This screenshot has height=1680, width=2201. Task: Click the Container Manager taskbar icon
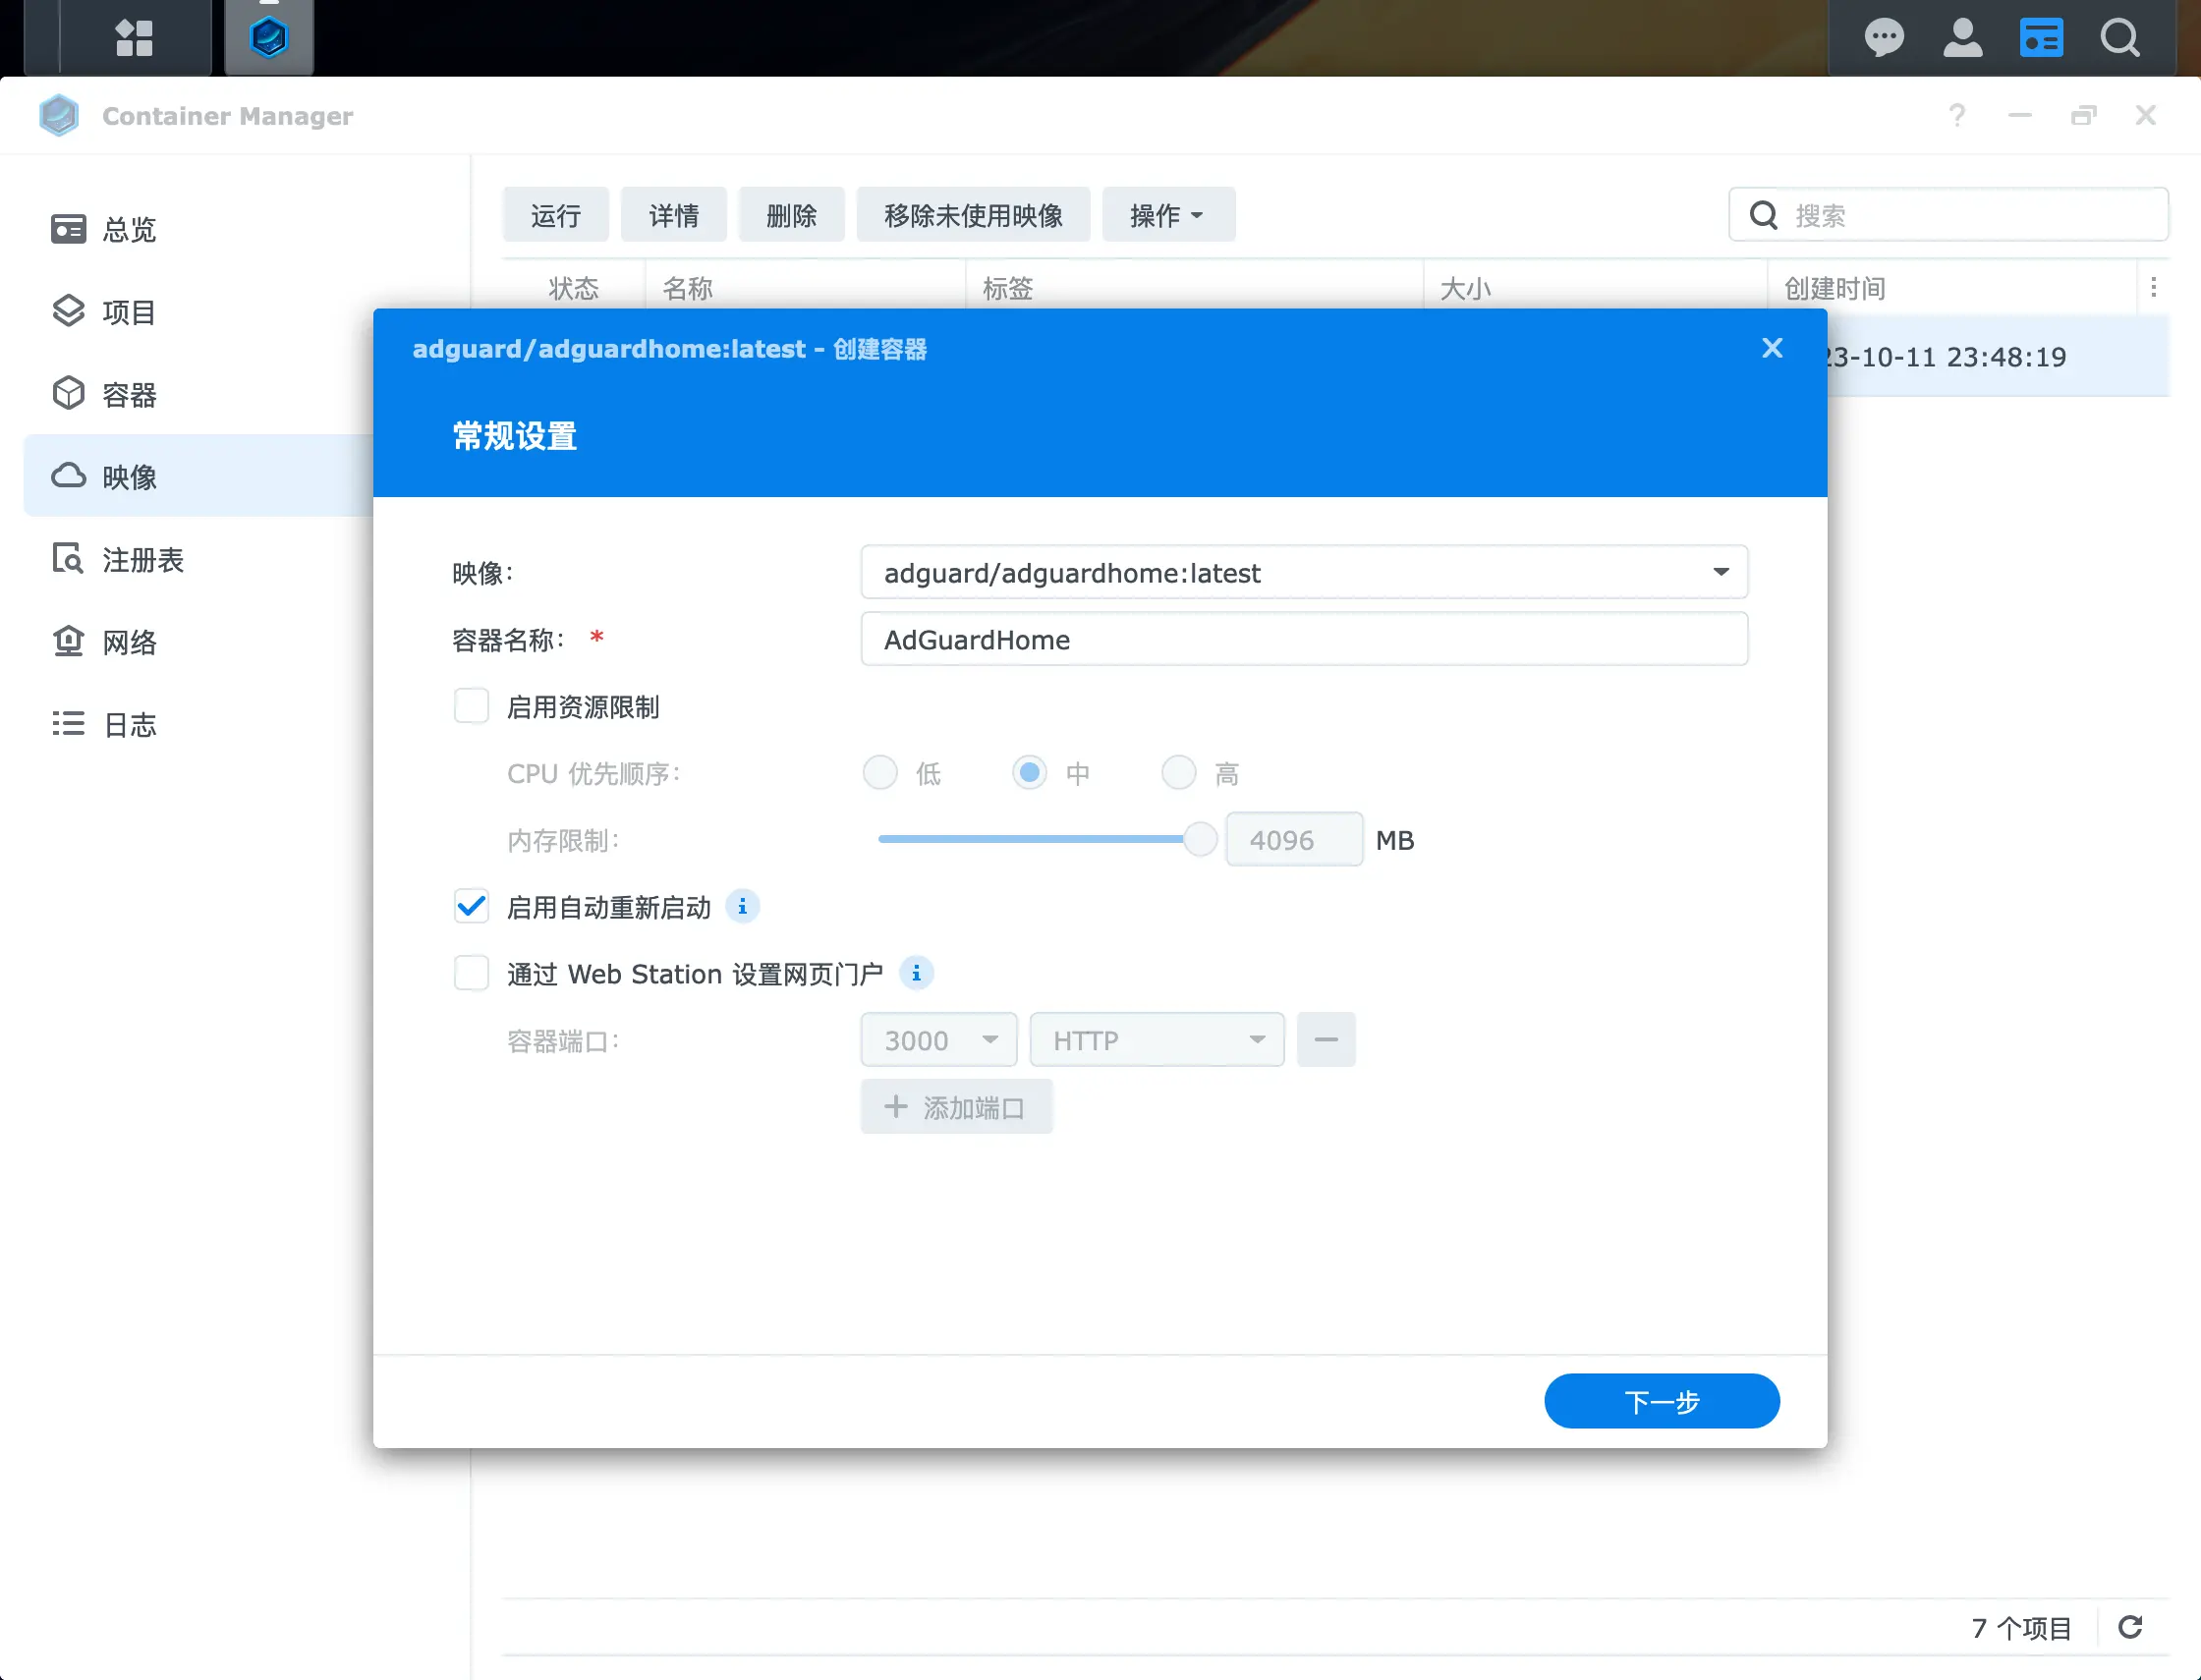pyautogui.click(x=269, y=38)
